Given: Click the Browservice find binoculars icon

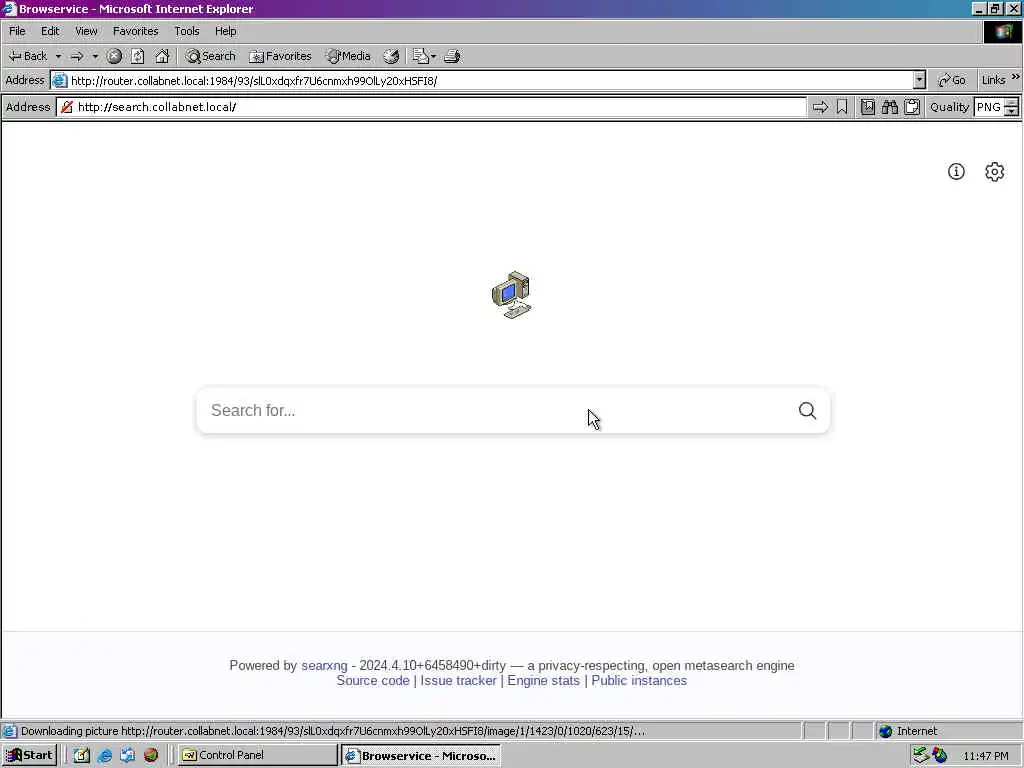Looking at the screenshot, I should pos(889,107).
